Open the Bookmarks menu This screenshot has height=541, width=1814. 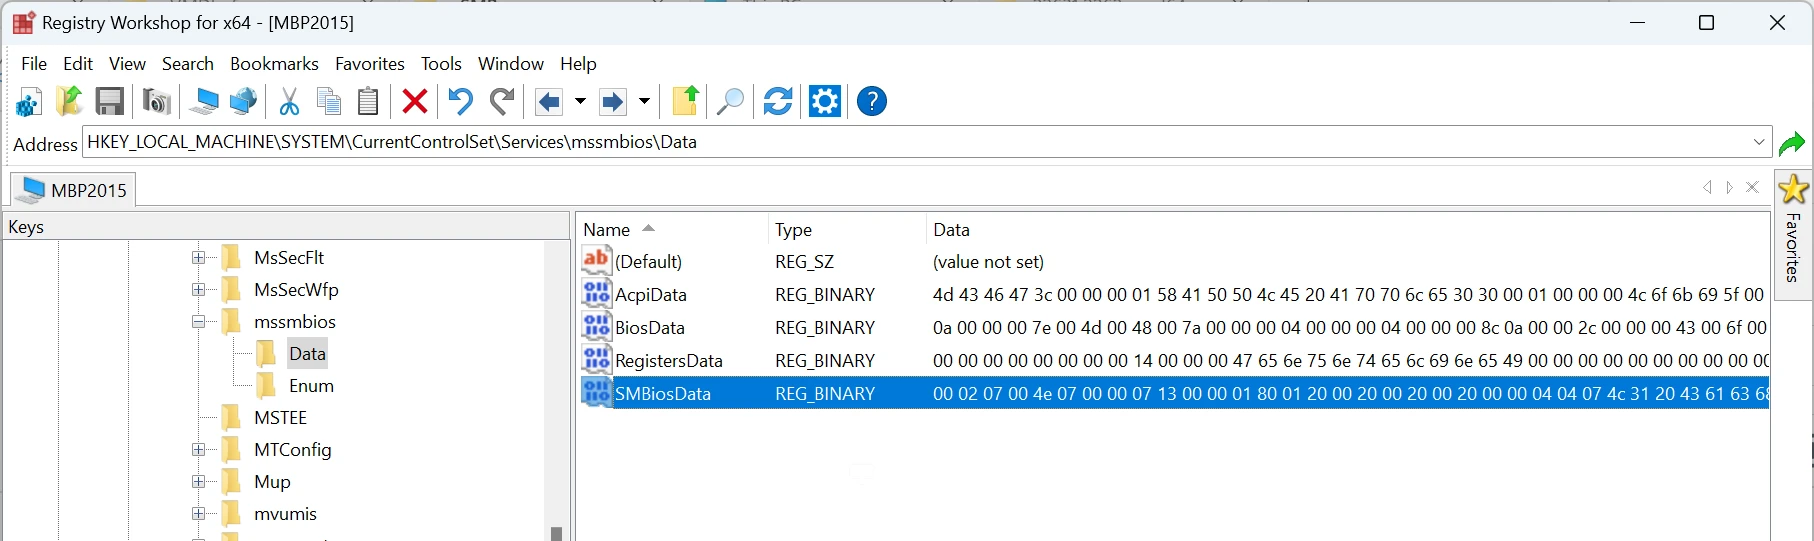pyautogui.click(x=274, y=63)
